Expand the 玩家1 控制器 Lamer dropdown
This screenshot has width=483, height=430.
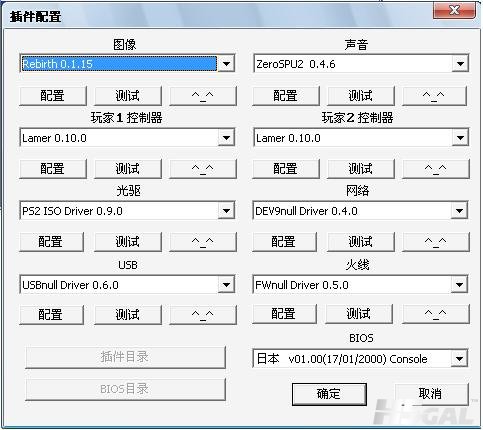(226, 137)
